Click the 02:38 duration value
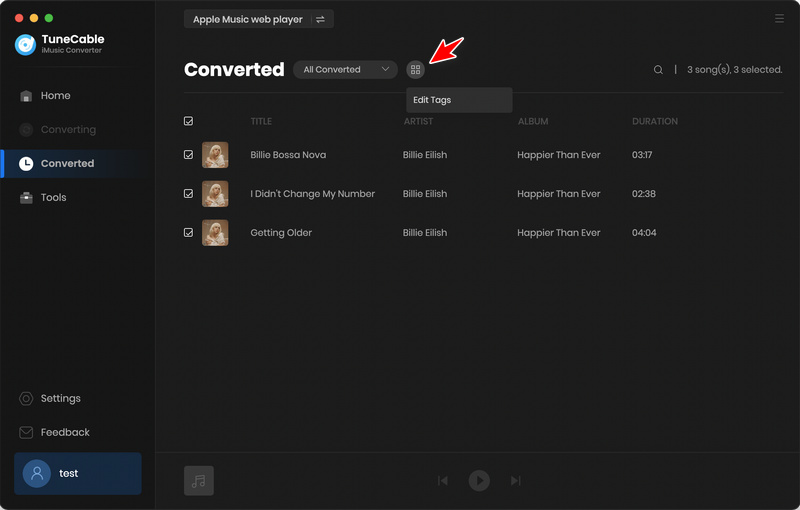This screenshot has height=510, width=800. pyautogui.click(x=643, y=194)
